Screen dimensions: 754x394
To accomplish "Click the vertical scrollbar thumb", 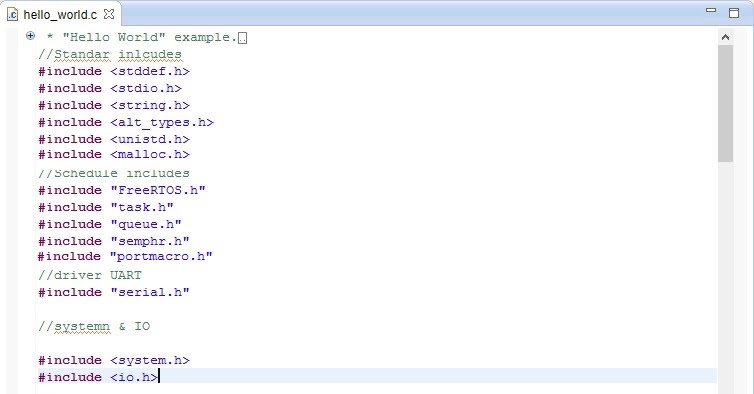I will pyautogui.click(x=726, y=103).
